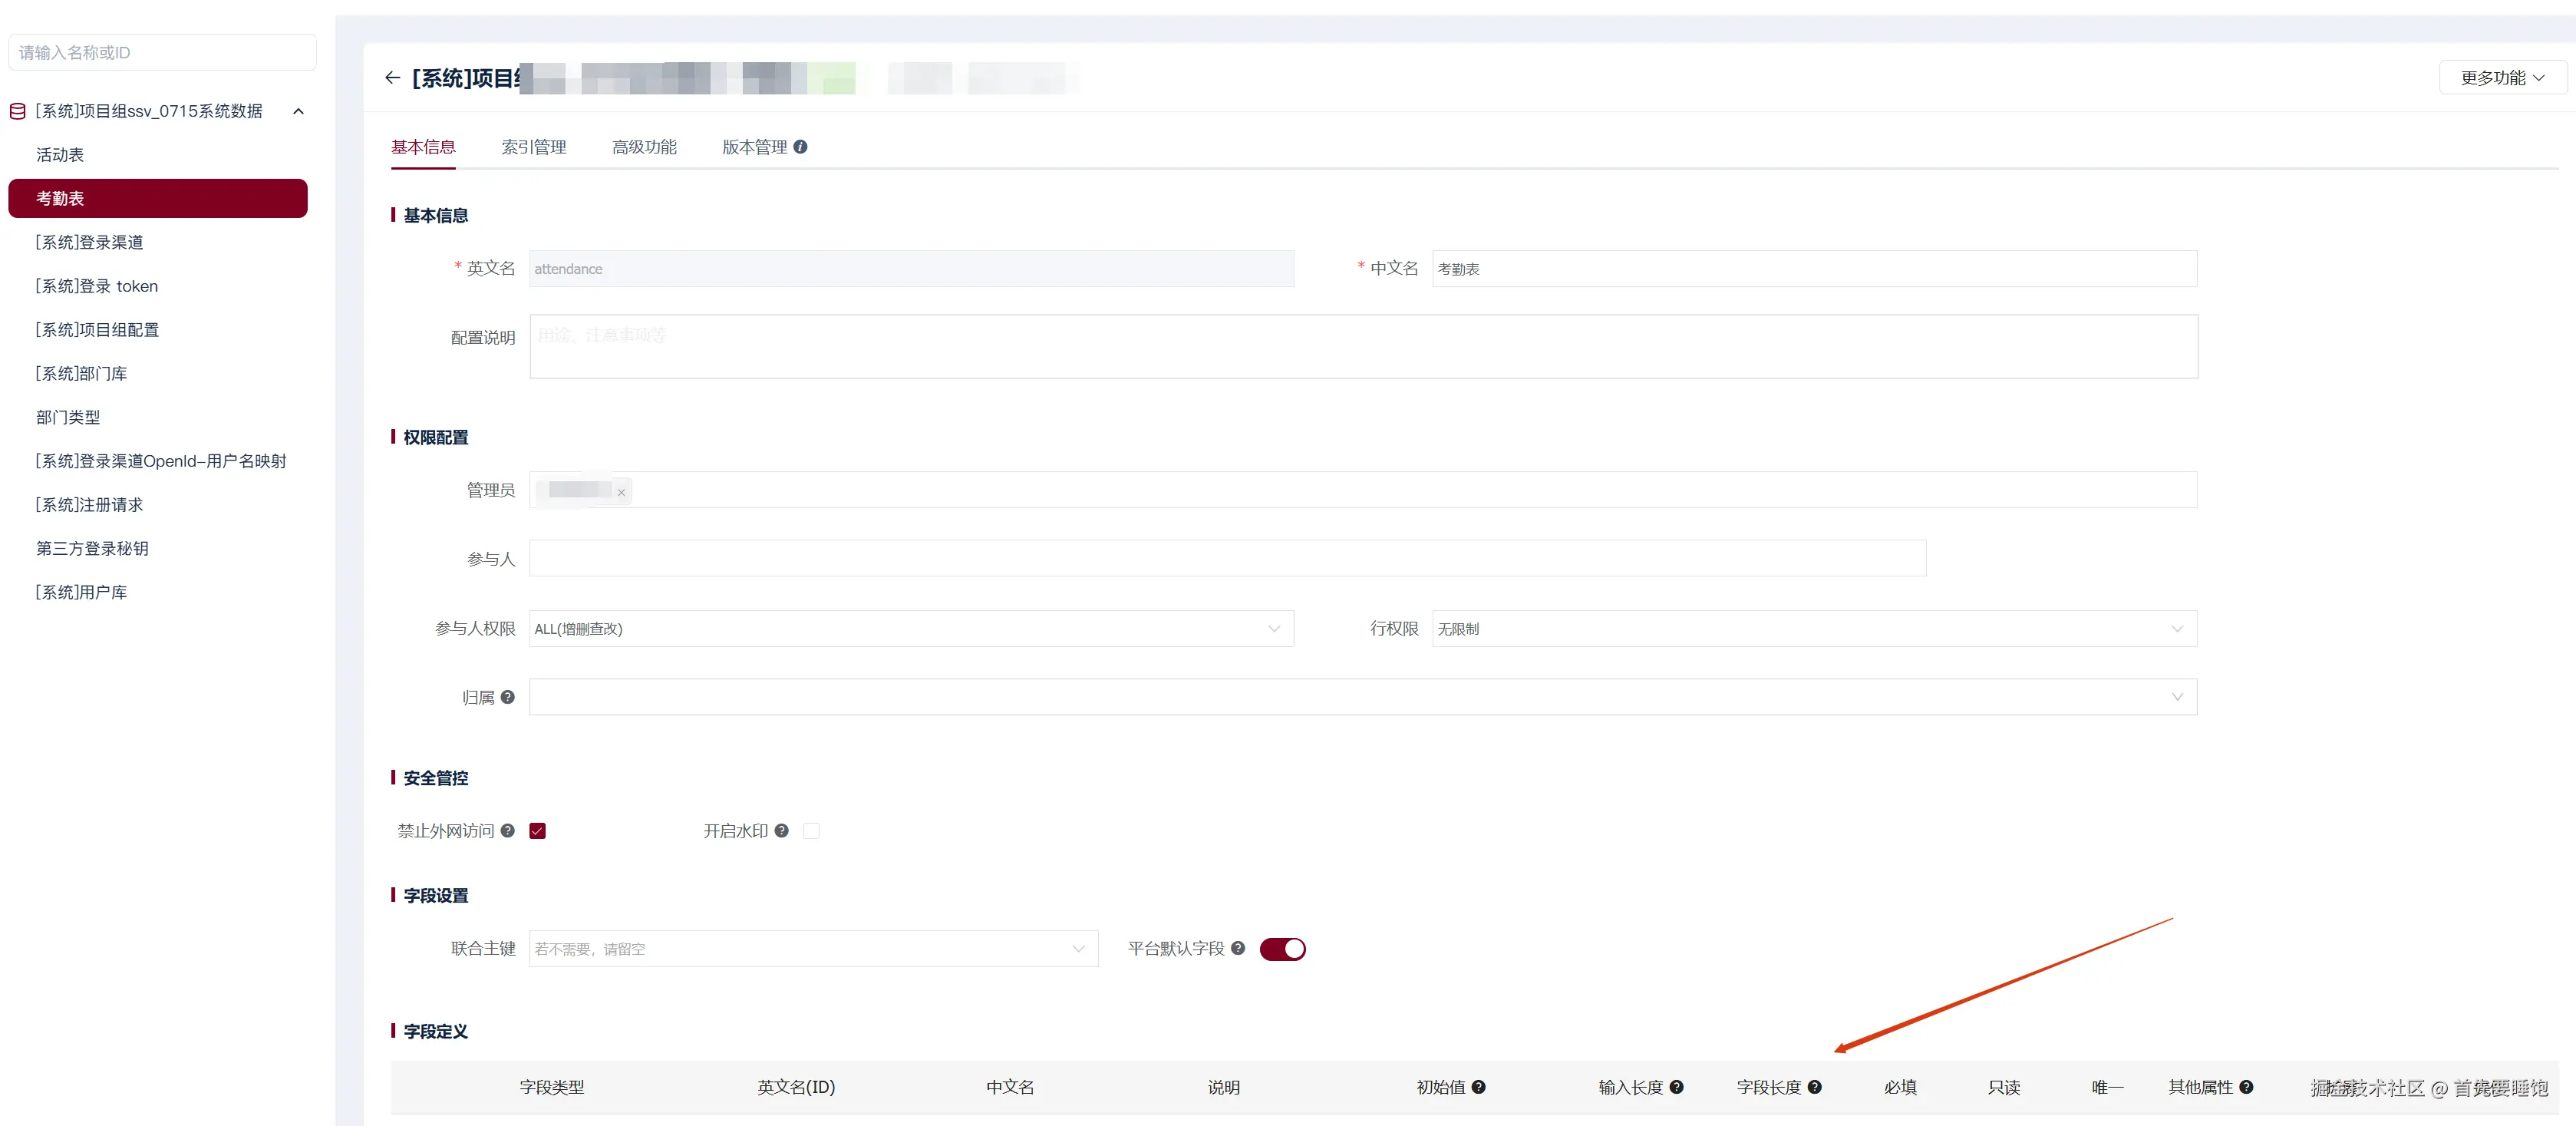Click the help icon beside 平台默认字段
The width and height of the screenshot is (2576, 1126).
(x=1238, y=948)
